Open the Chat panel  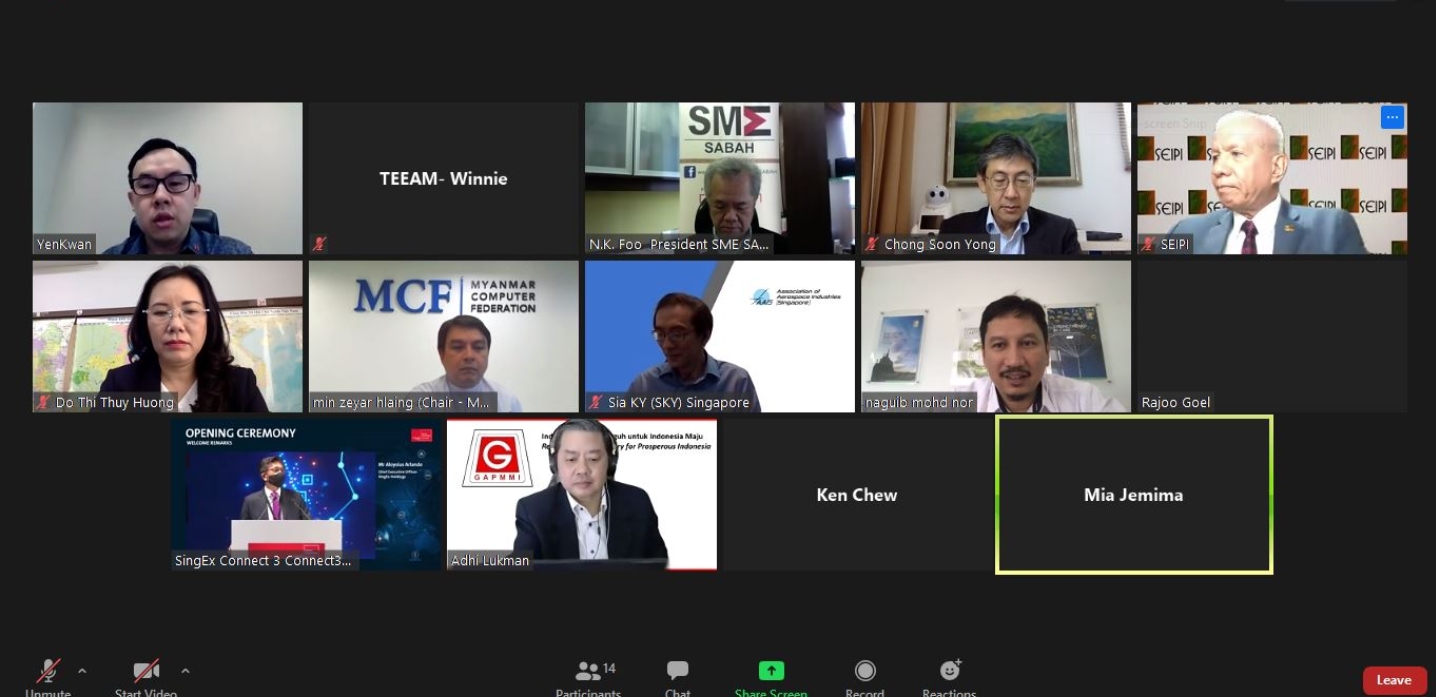677,672
